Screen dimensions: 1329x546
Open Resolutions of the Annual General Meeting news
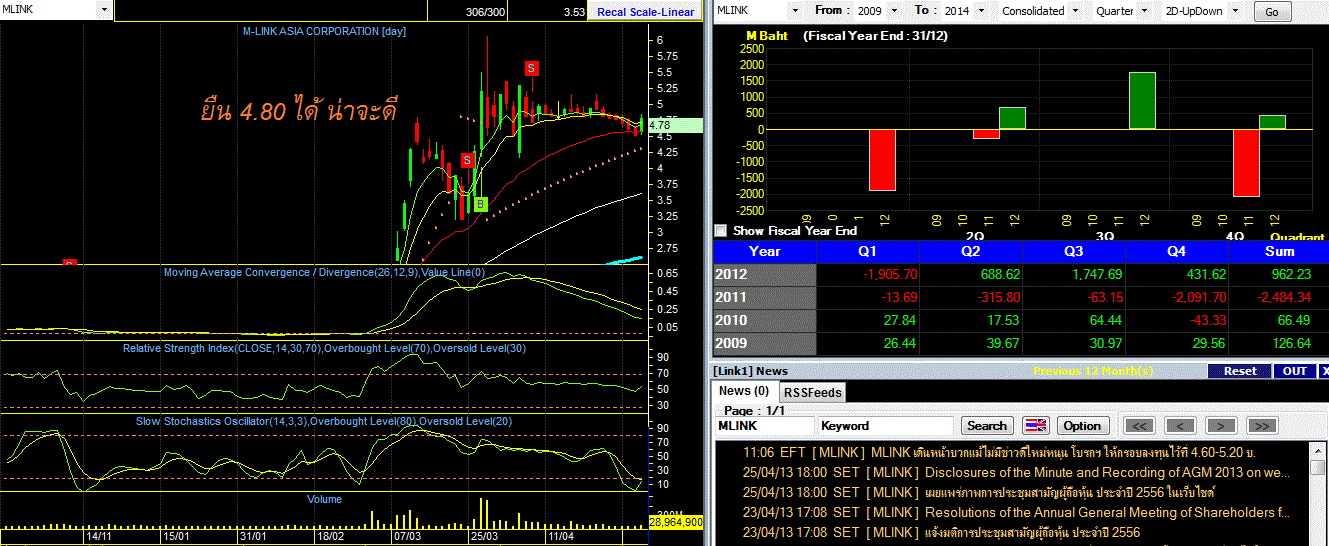tap(1018, 512)
